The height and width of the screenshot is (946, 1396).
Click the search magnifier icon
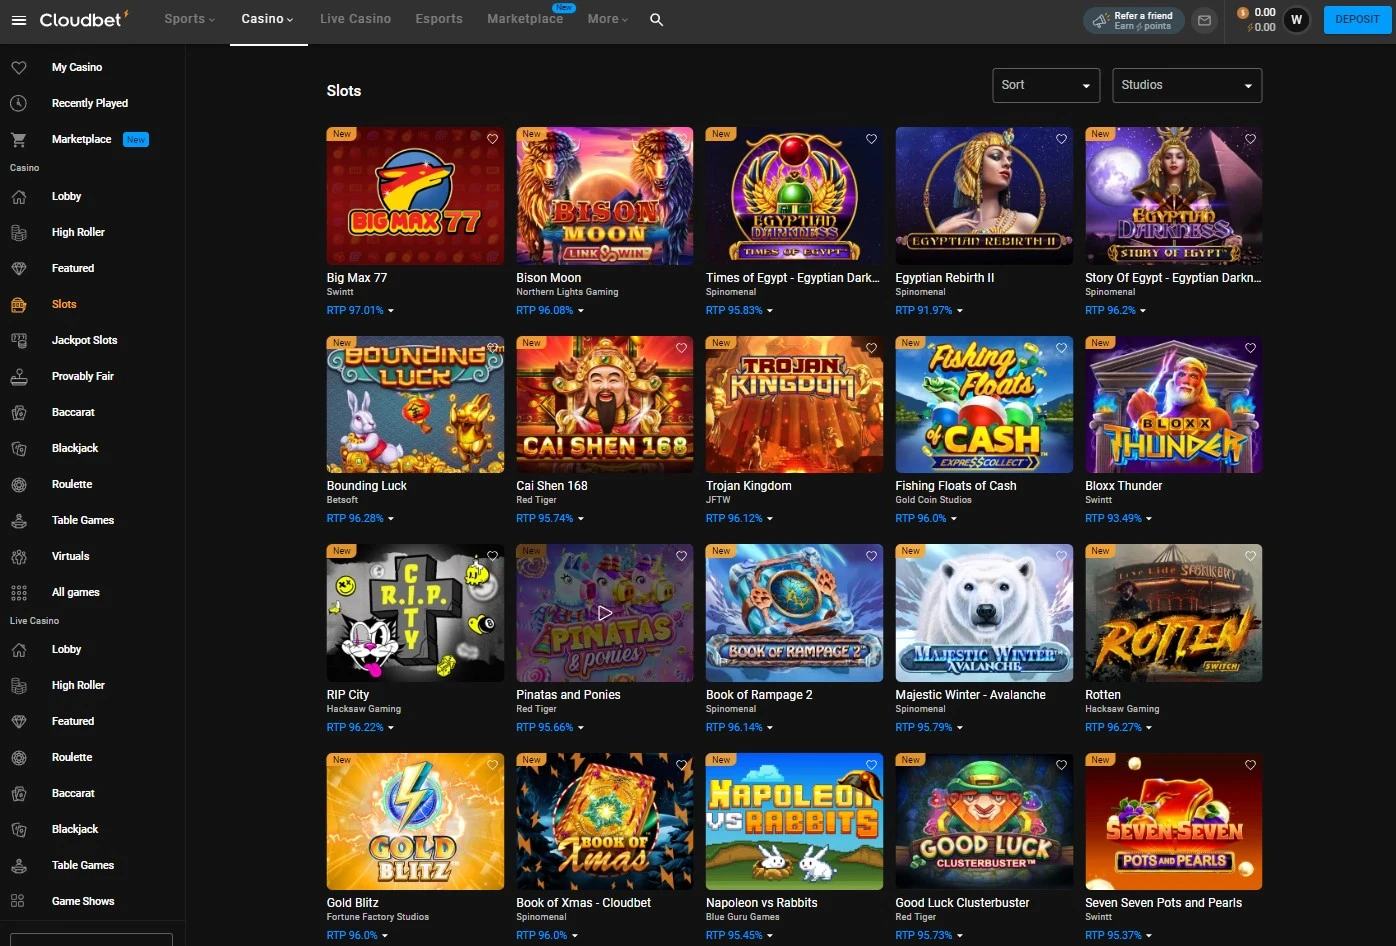click(656, 19)
